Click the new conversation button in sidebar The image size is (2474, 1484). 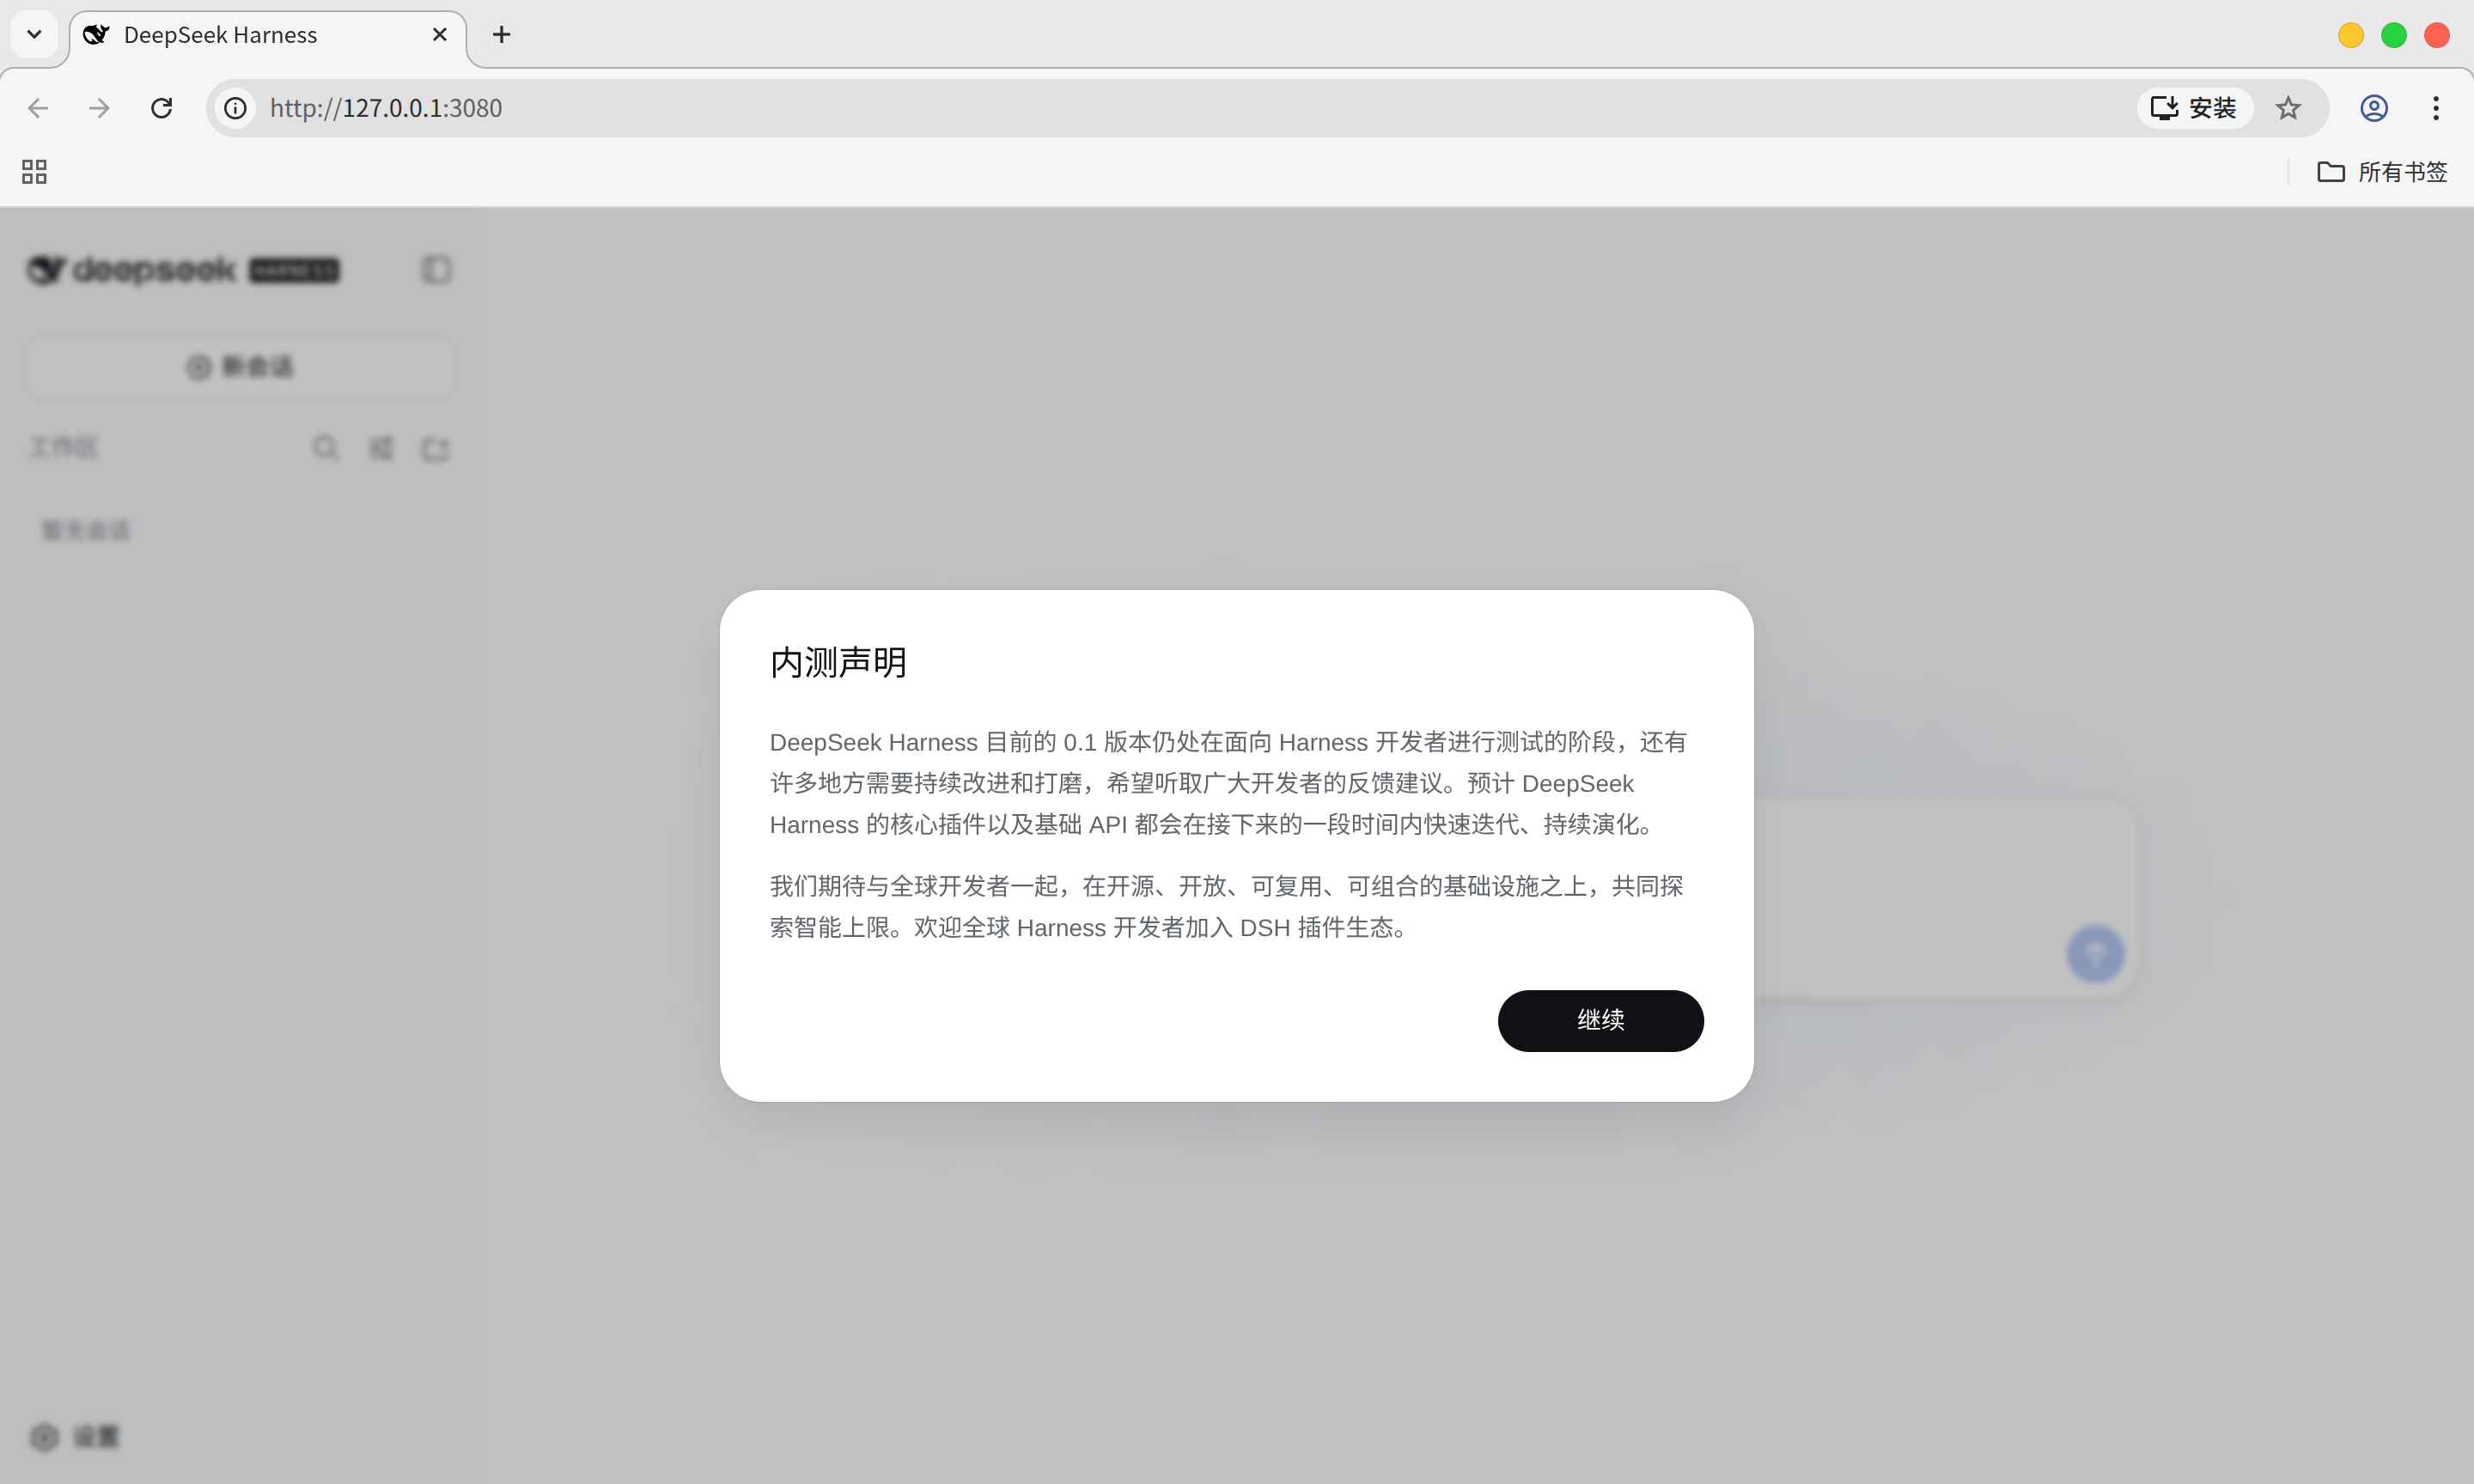(x=240, y=367)
